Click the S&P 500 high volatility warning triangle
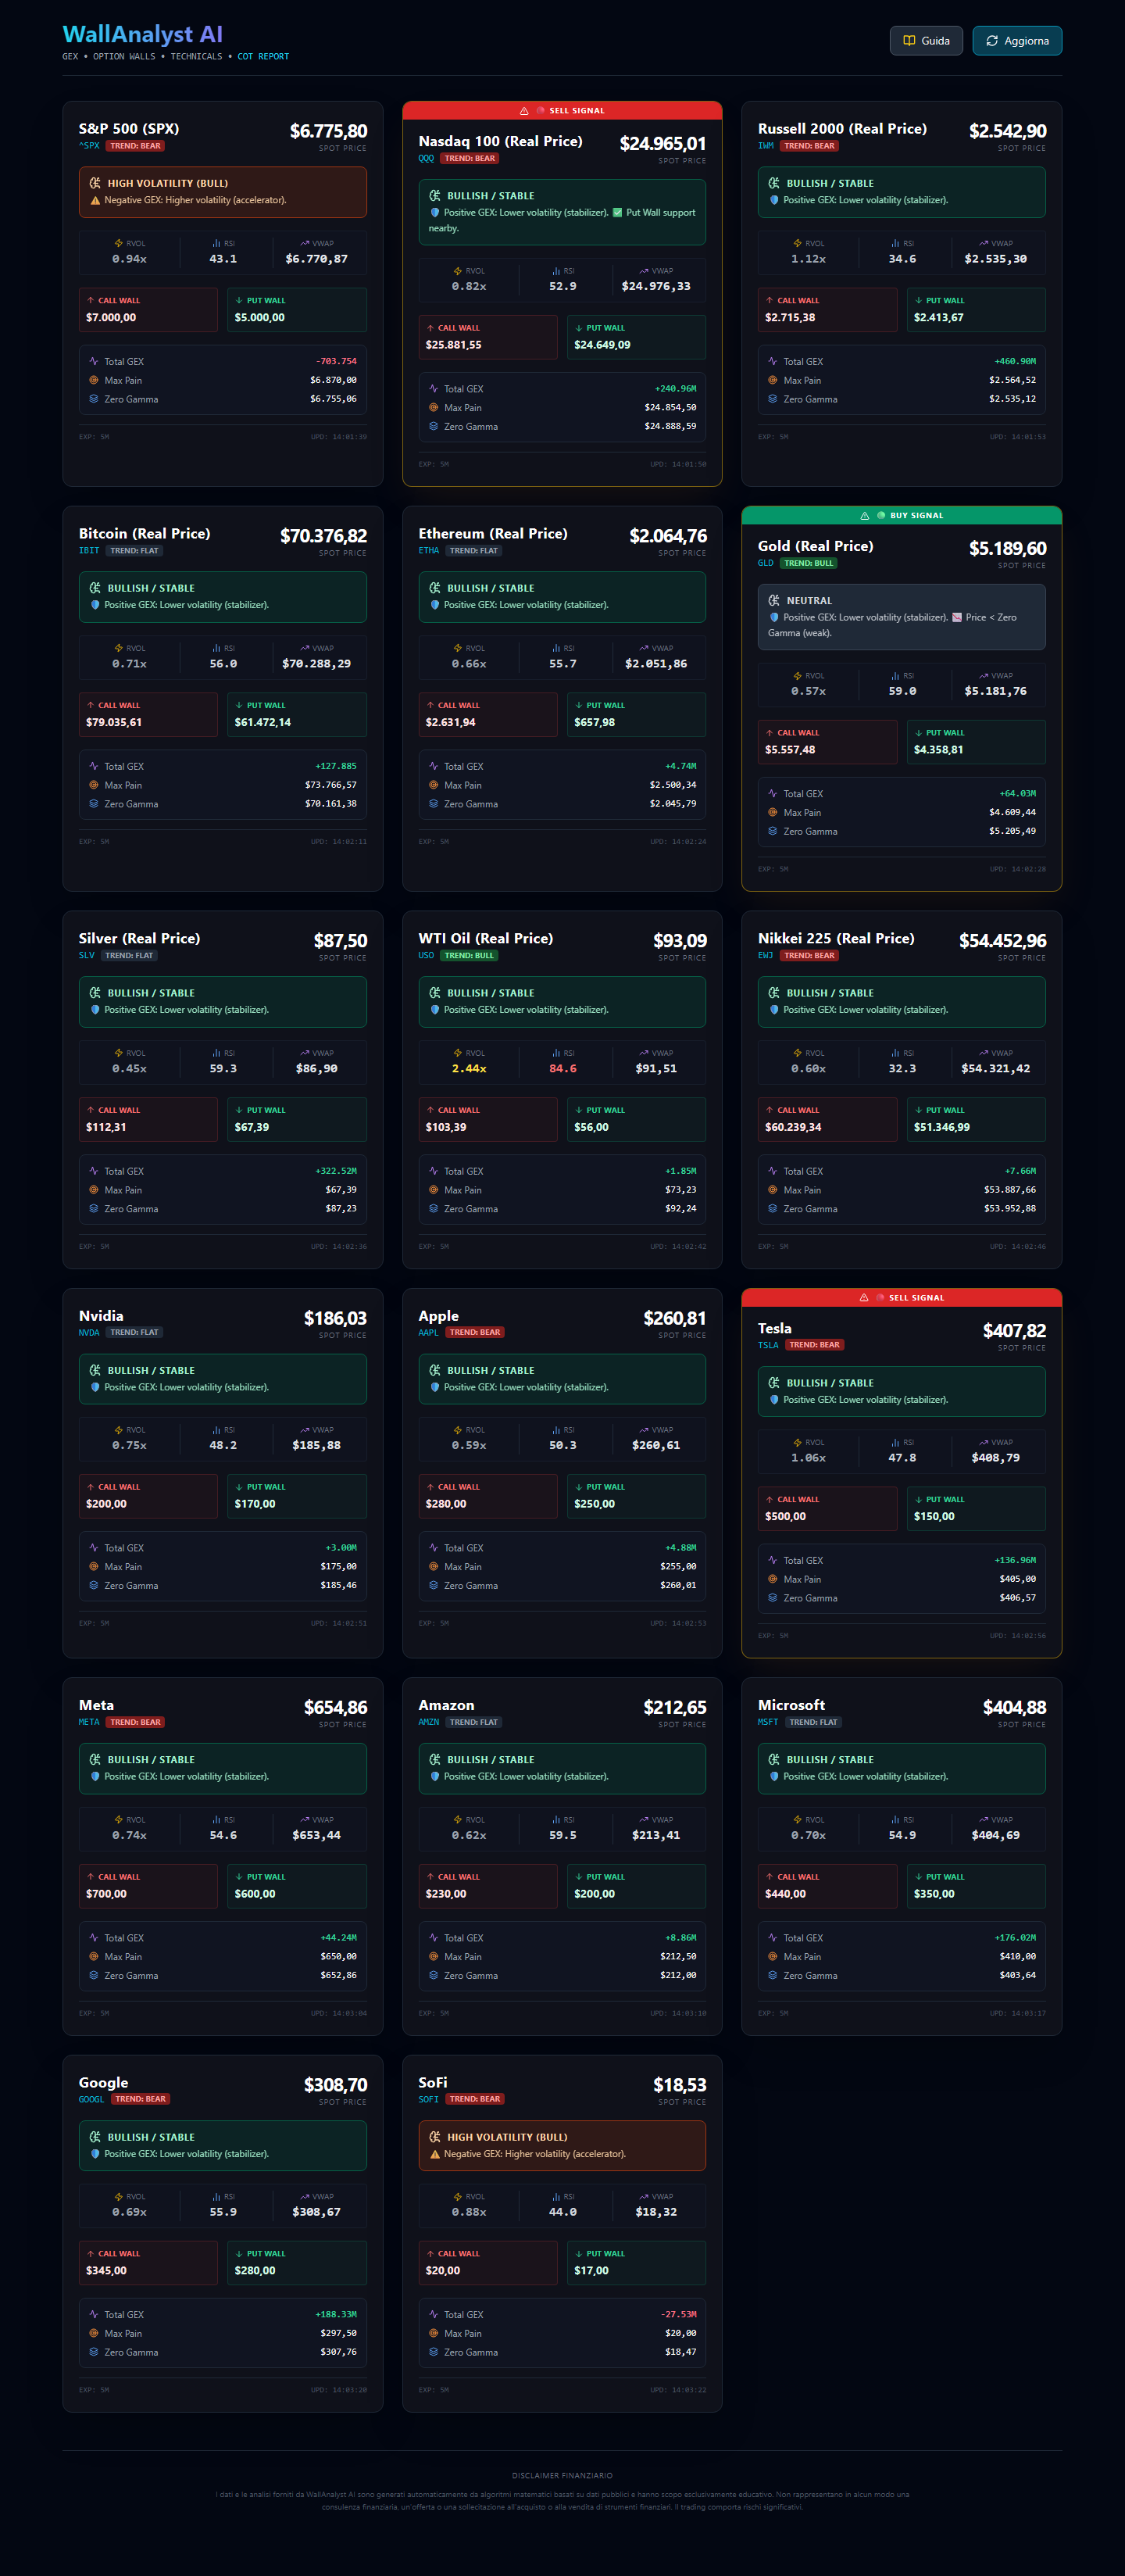Image resolution: width=1125 pixels, height=2576 pixels. pos(96,201)
